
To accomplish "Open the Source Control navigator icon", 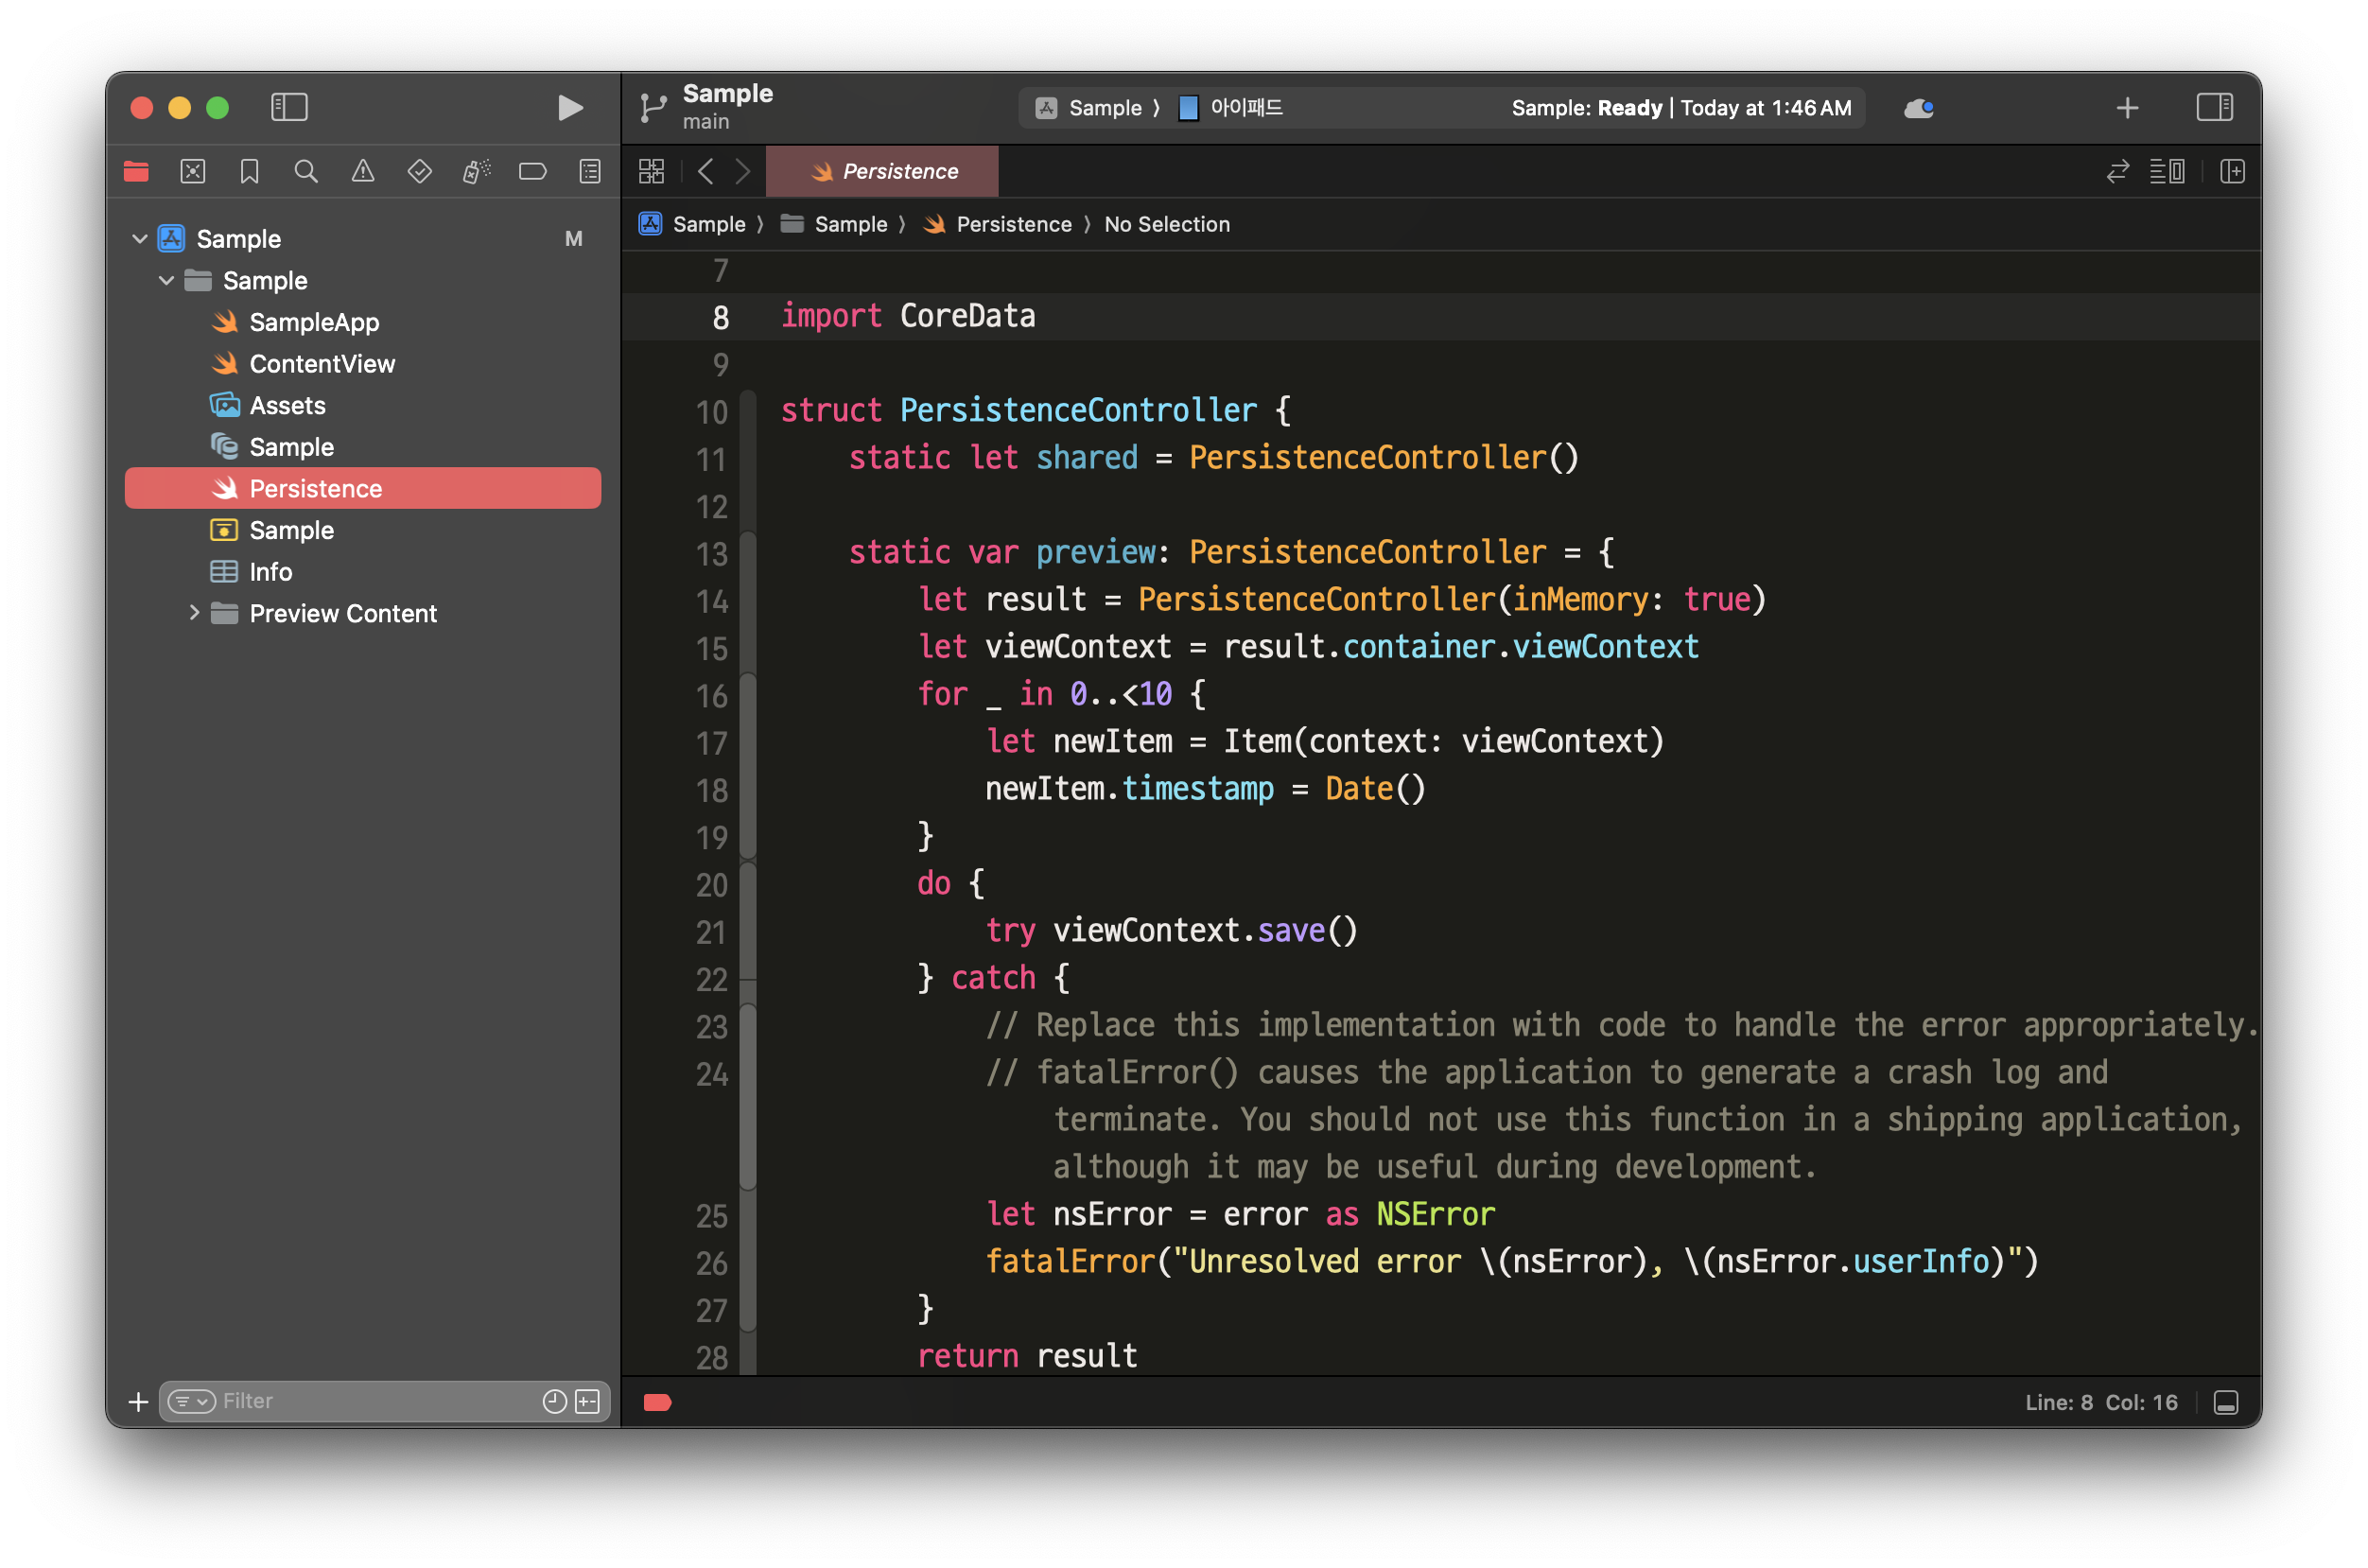I will (193, 171).
